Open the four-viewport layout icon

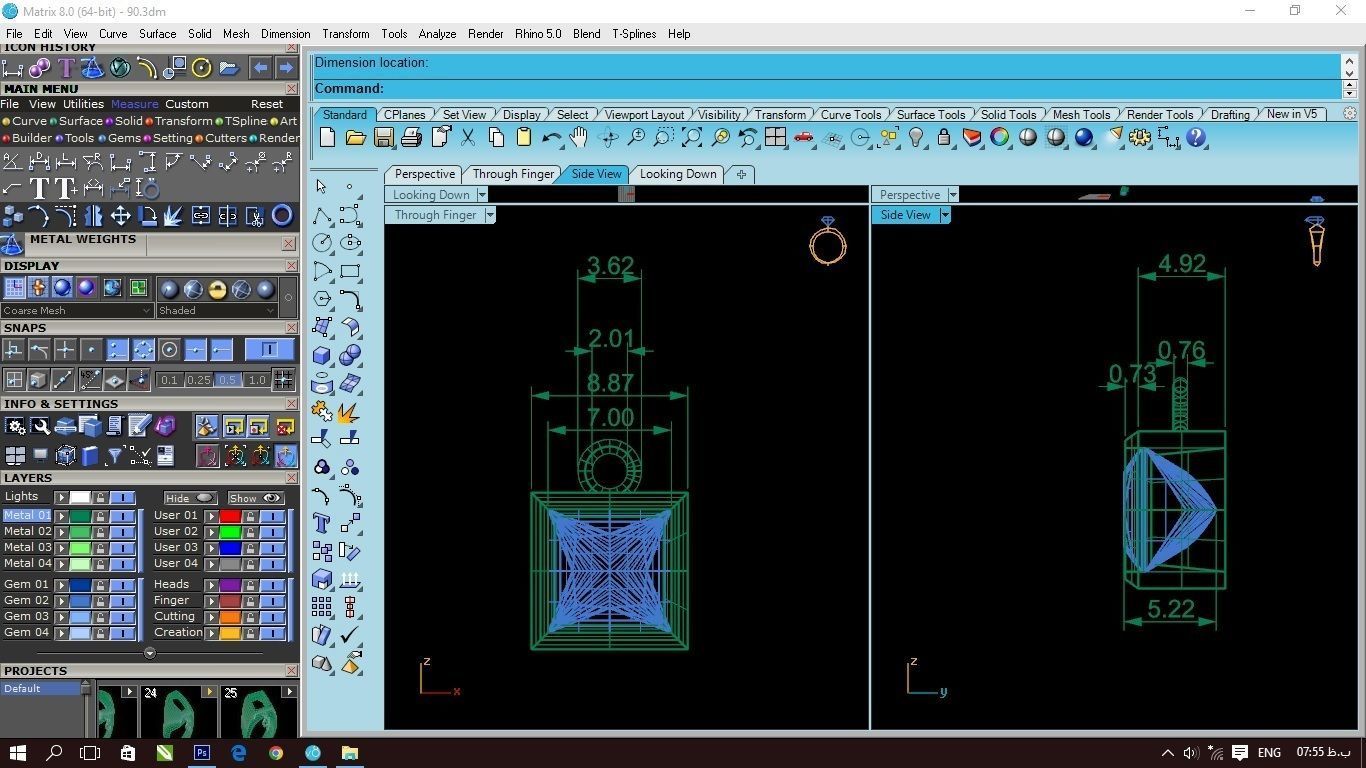click(x=775, y=138)
